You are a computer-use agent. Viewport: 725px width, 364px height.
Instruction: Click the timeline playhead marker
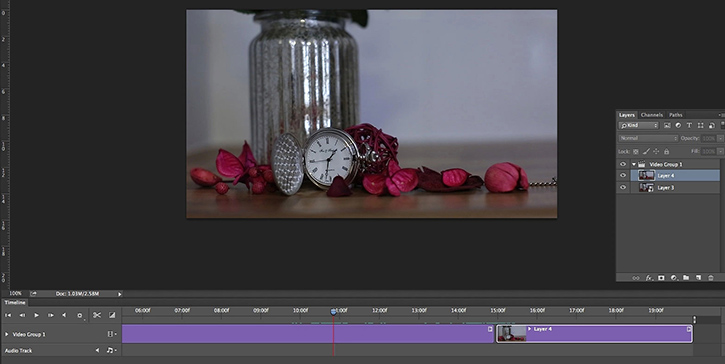click(333, 312)
